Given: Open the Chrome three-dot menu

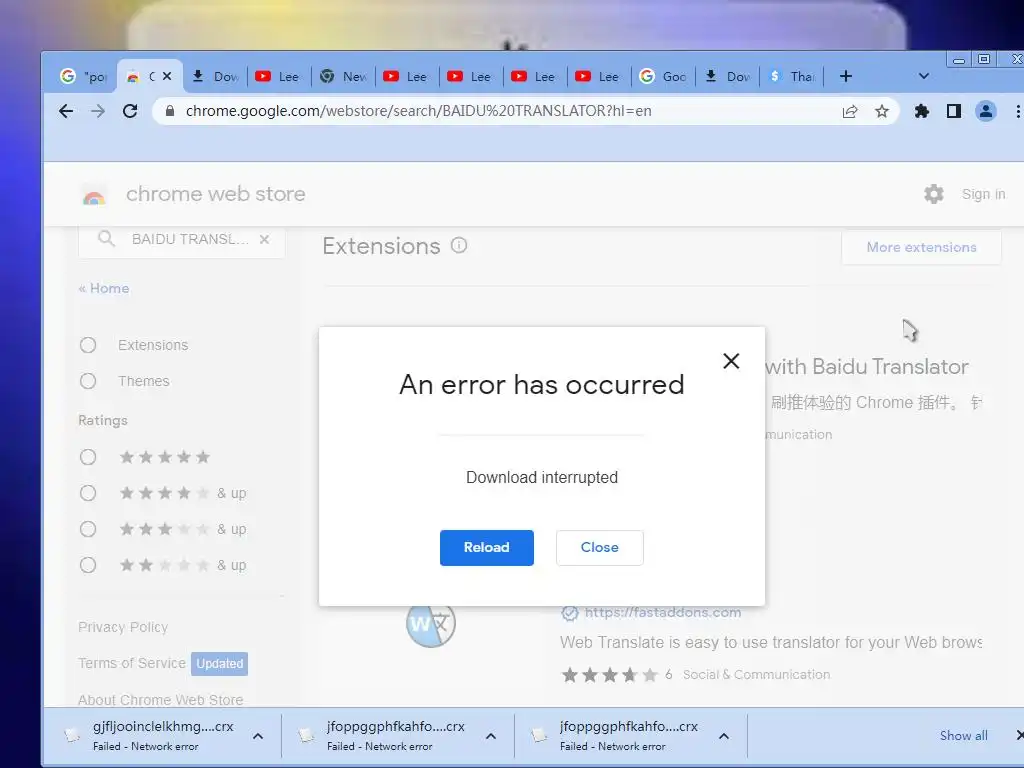Looking at the screenshot, I should 1017,112.
